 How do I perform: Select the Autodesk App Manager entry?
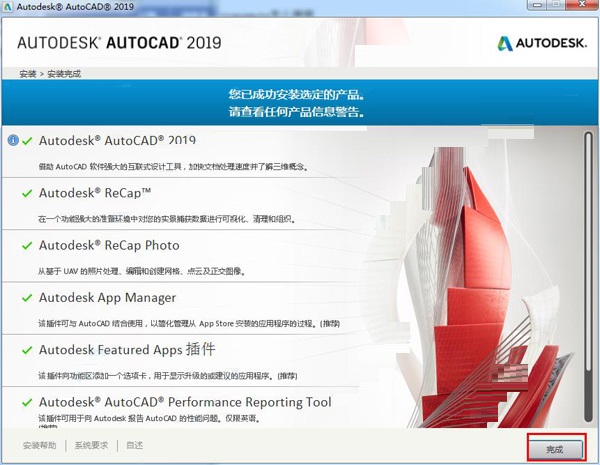(107, 297)
